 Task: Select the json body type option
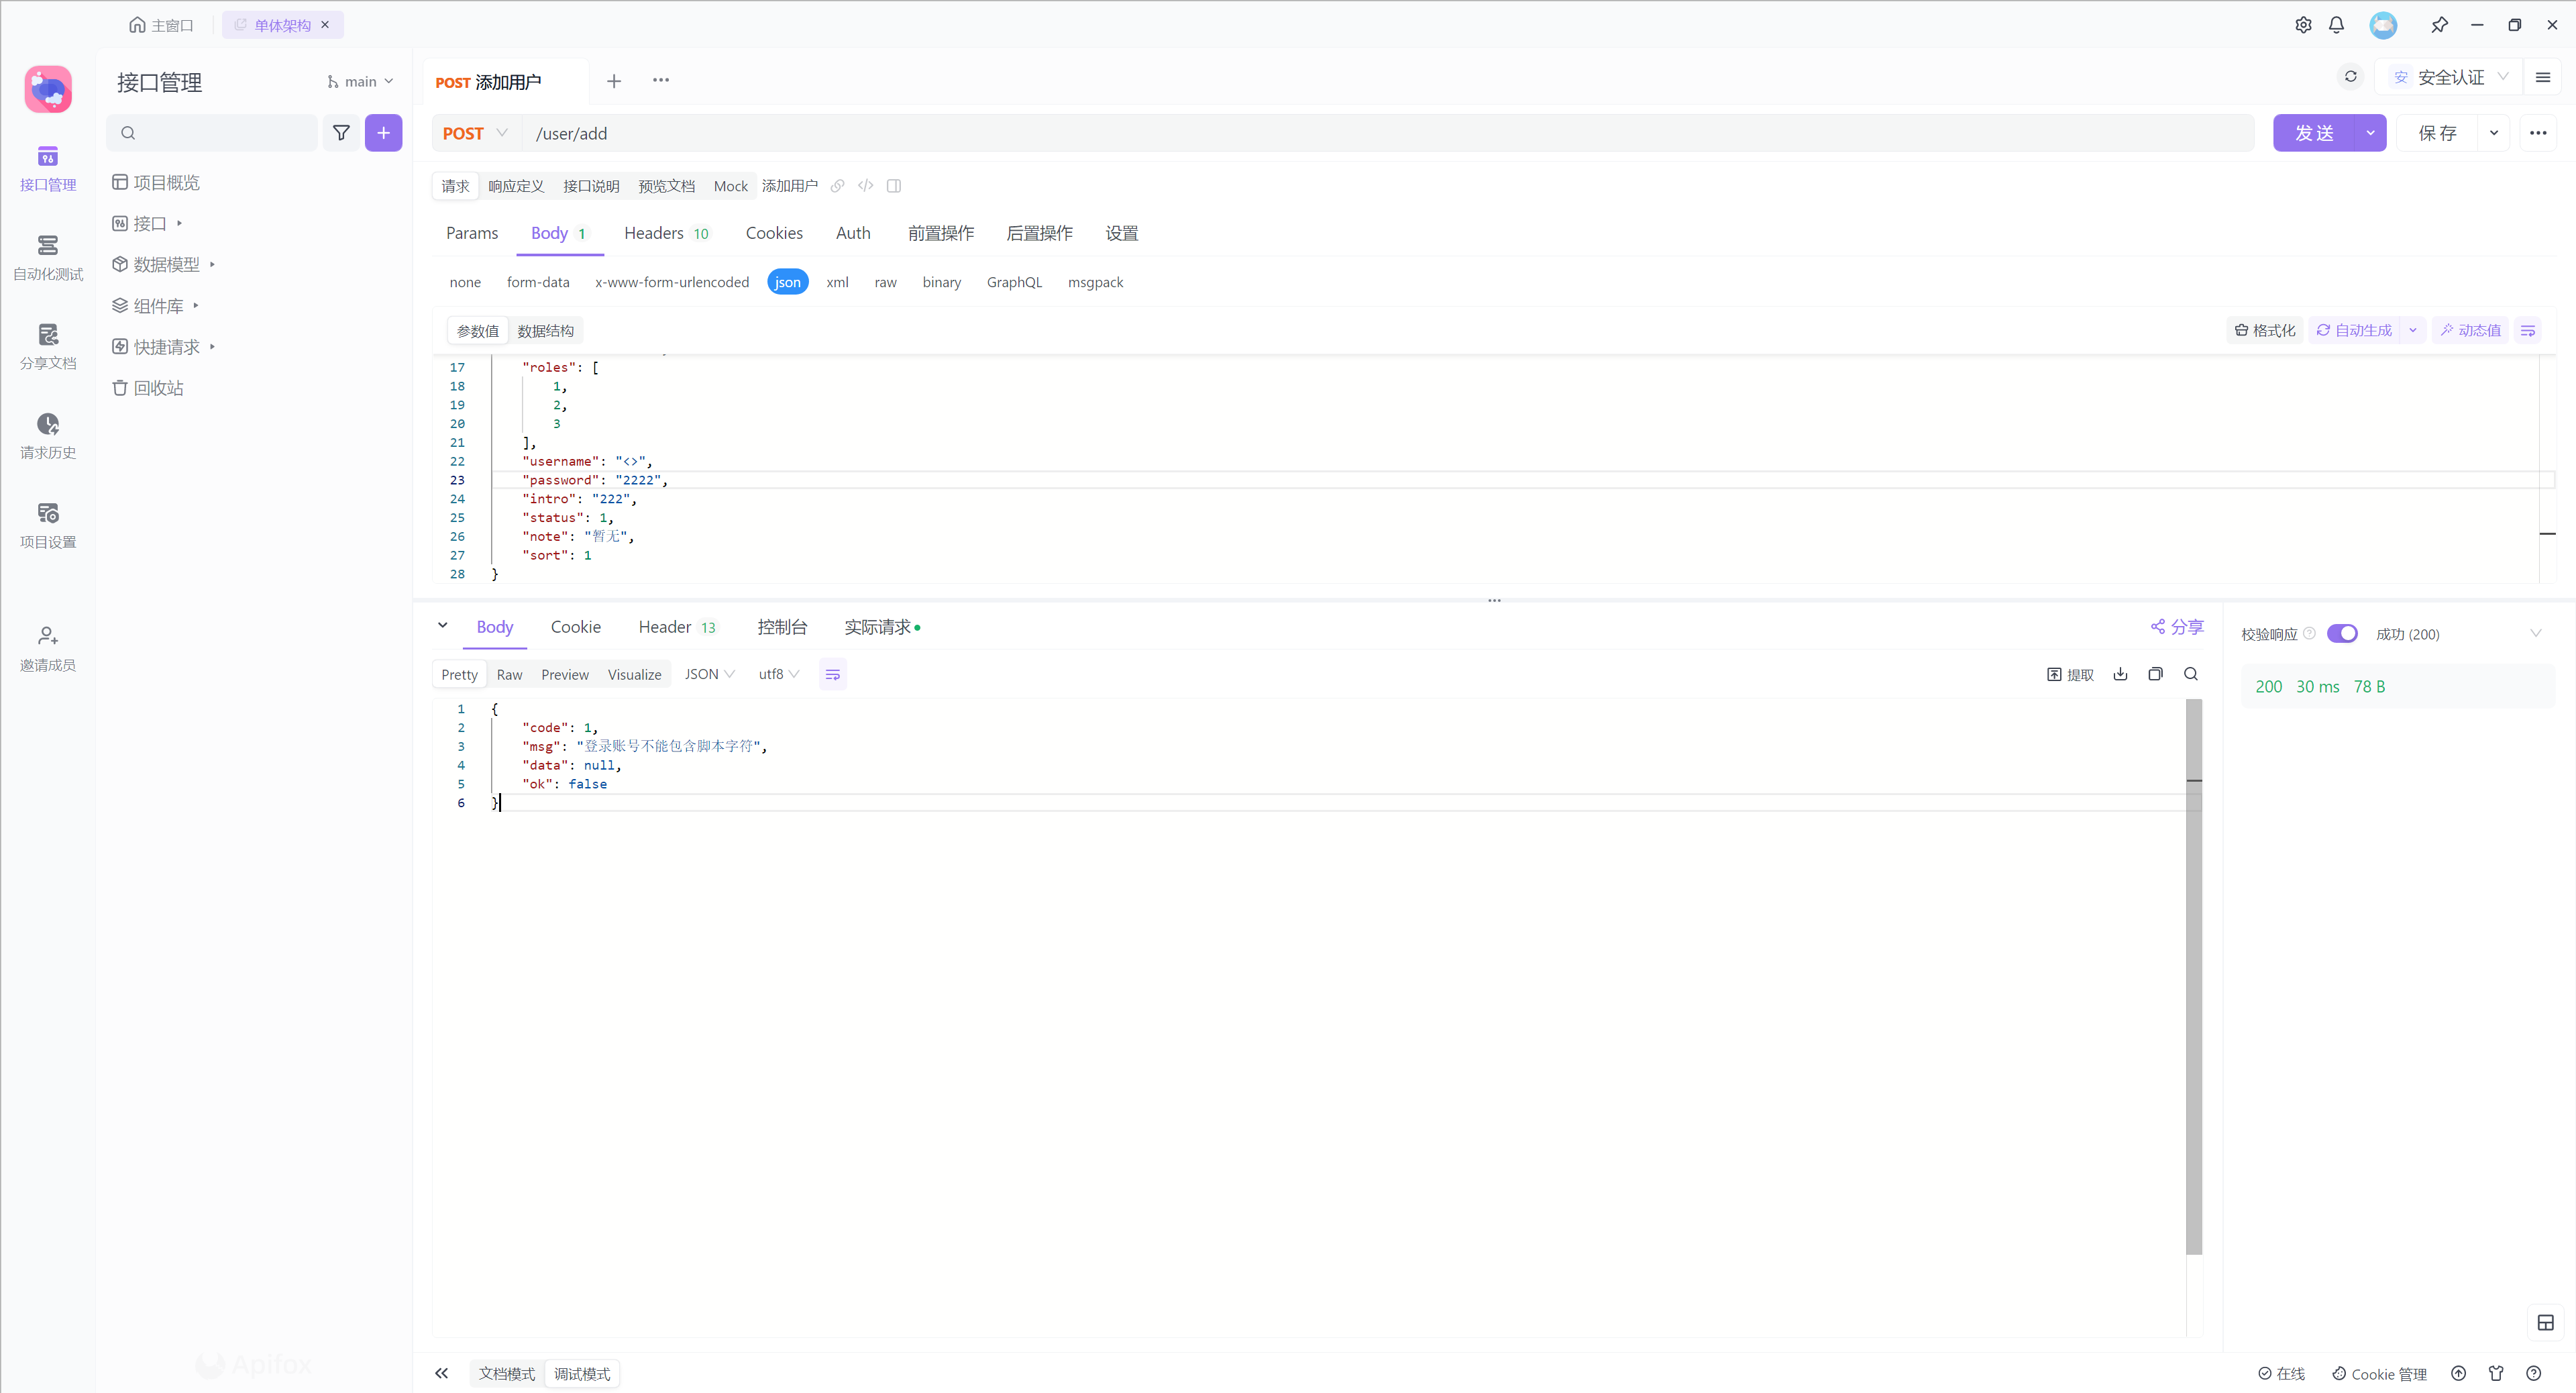point(787,282)
